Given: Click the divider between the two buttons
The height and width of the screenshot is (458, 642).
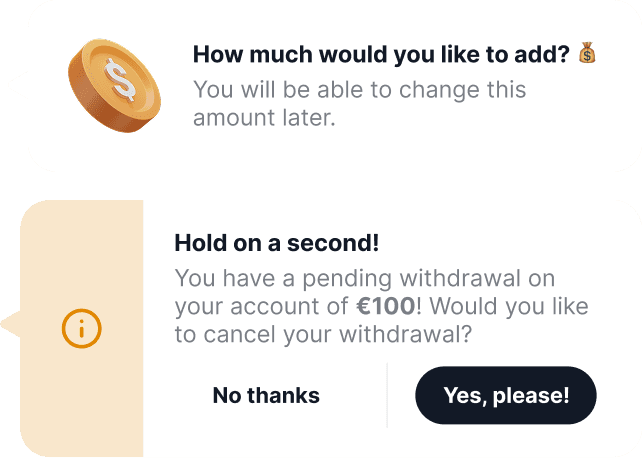Looking at the screenshot, I should 387,395.
